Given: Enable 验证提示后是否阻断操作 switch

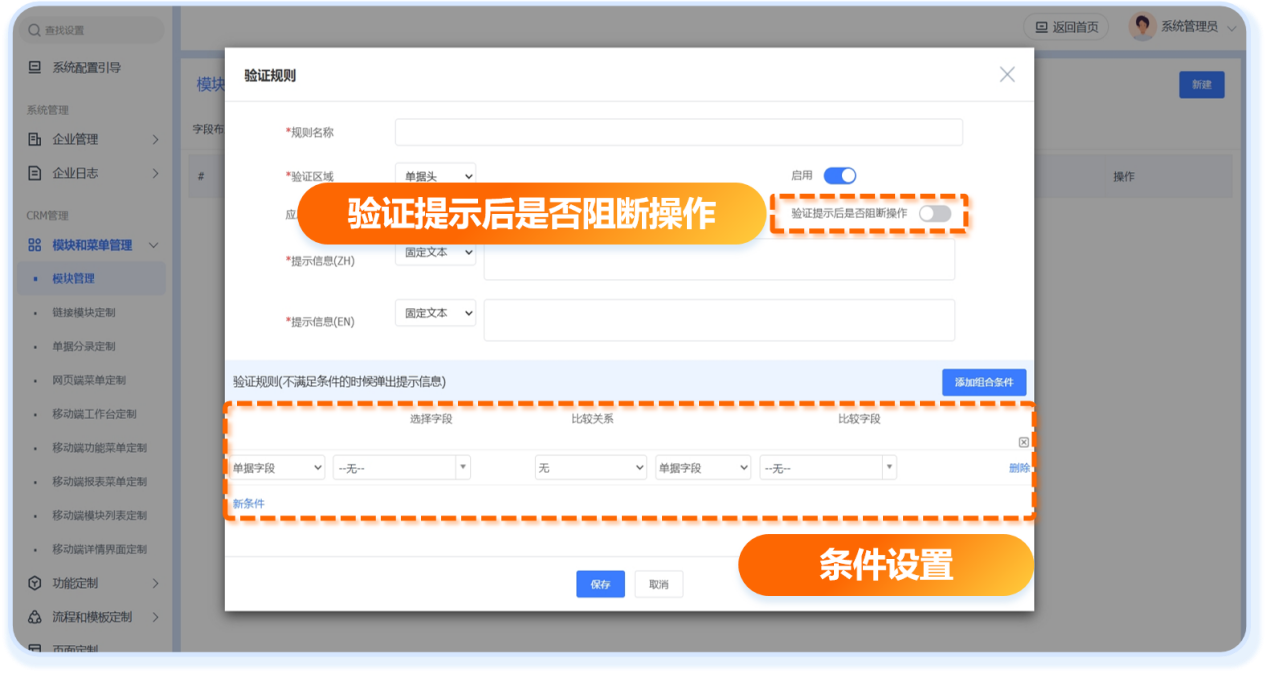Looking at the screenshot, I should 934,213.
